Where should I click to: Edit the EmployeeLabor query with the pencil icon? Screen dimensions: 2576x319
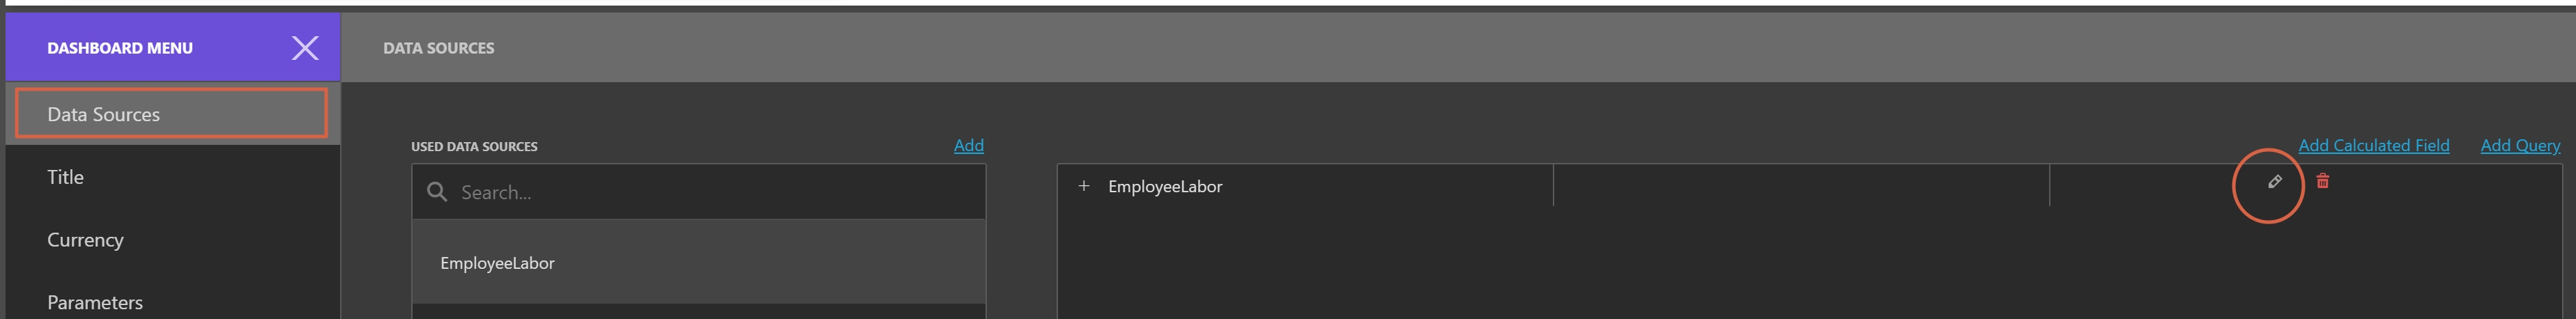[x=2274, y=182]
